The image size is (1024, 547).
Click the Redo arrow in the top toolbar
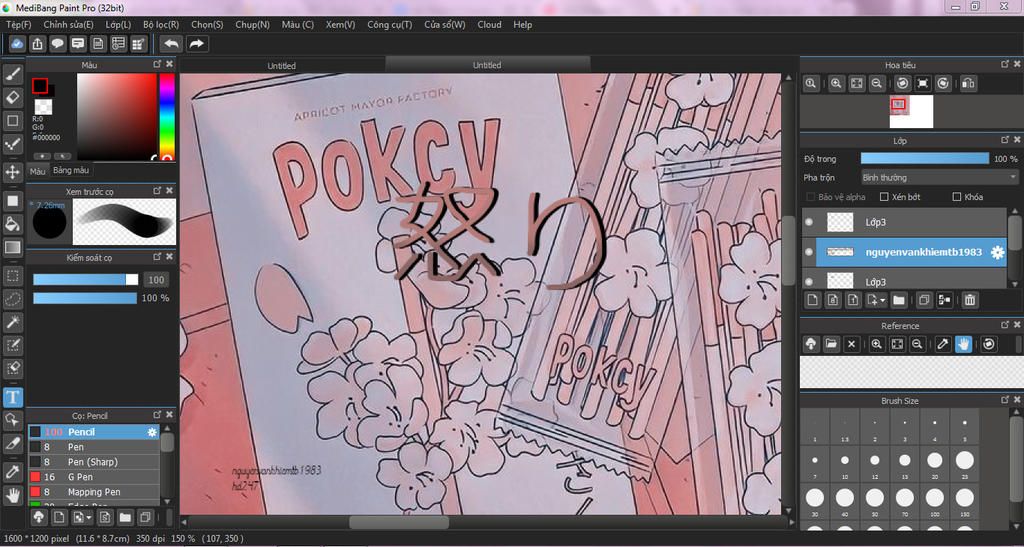coord(196,44)
